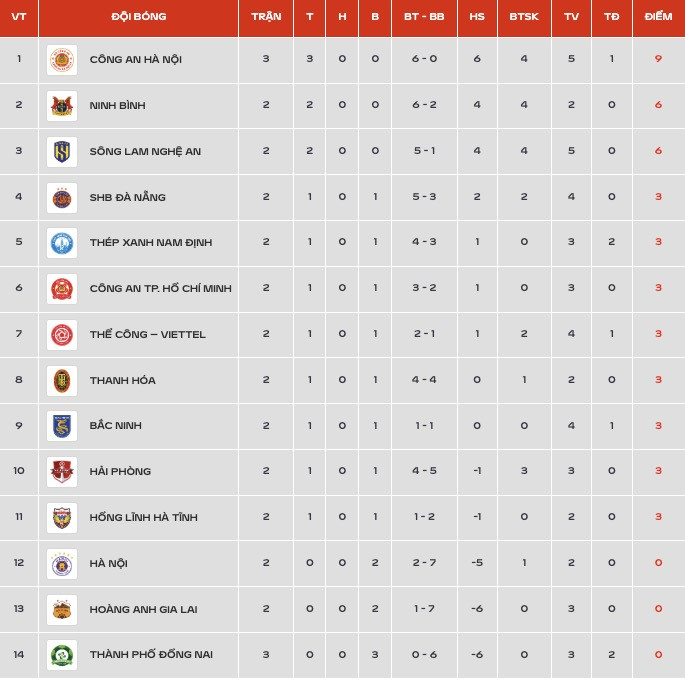Select the Hải Phòng team logo

62,472
